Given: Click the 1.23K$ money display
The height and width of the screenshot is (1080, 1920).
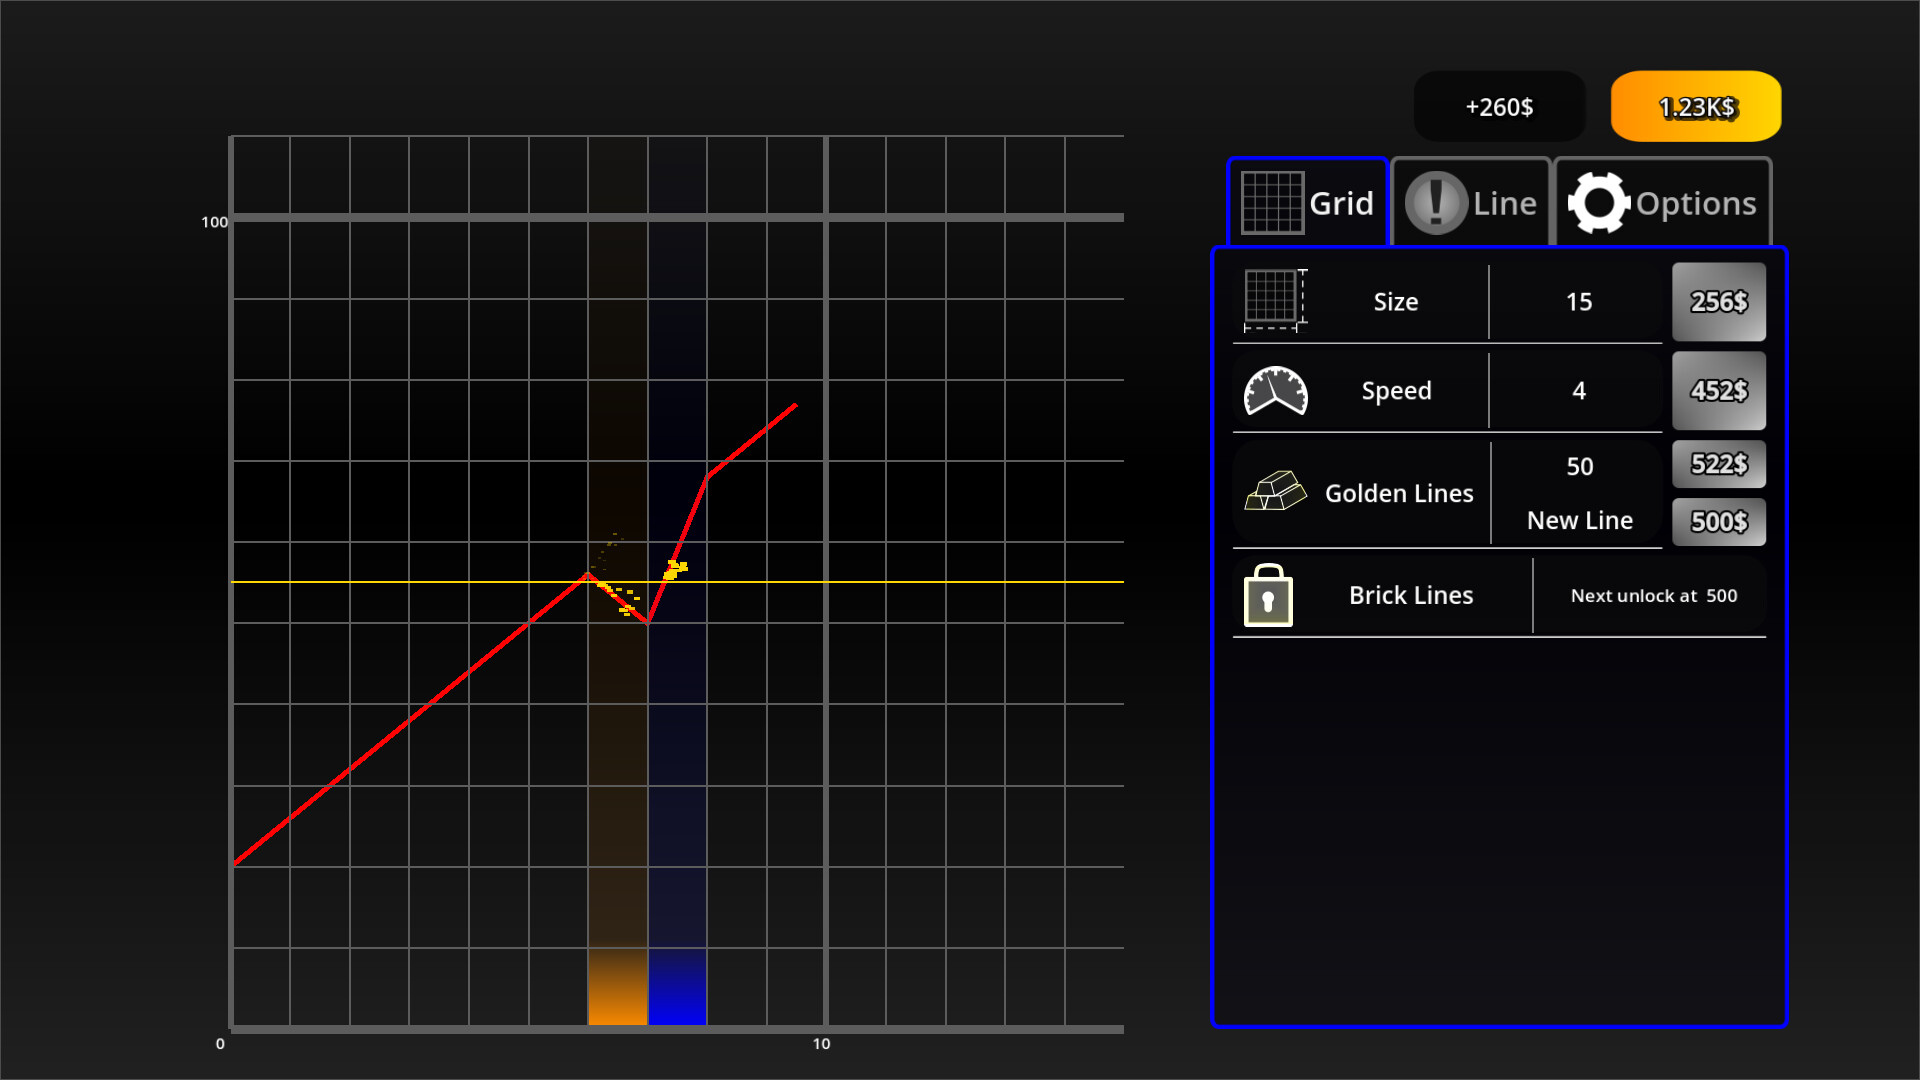Looking at the screenshot, I should tap(1694, 106).
